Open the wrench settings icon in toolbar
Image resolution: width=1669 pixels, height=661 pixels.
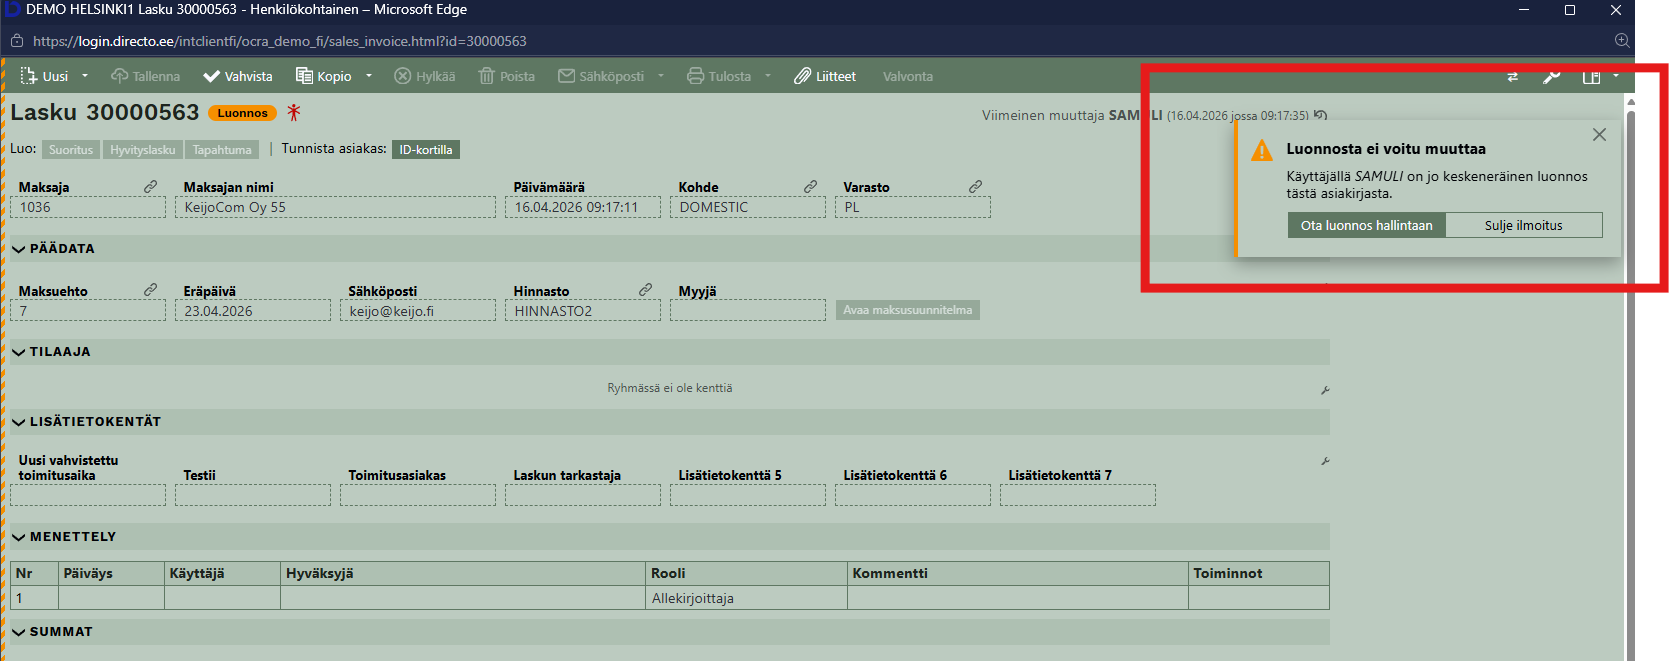tap(1551, 77)
